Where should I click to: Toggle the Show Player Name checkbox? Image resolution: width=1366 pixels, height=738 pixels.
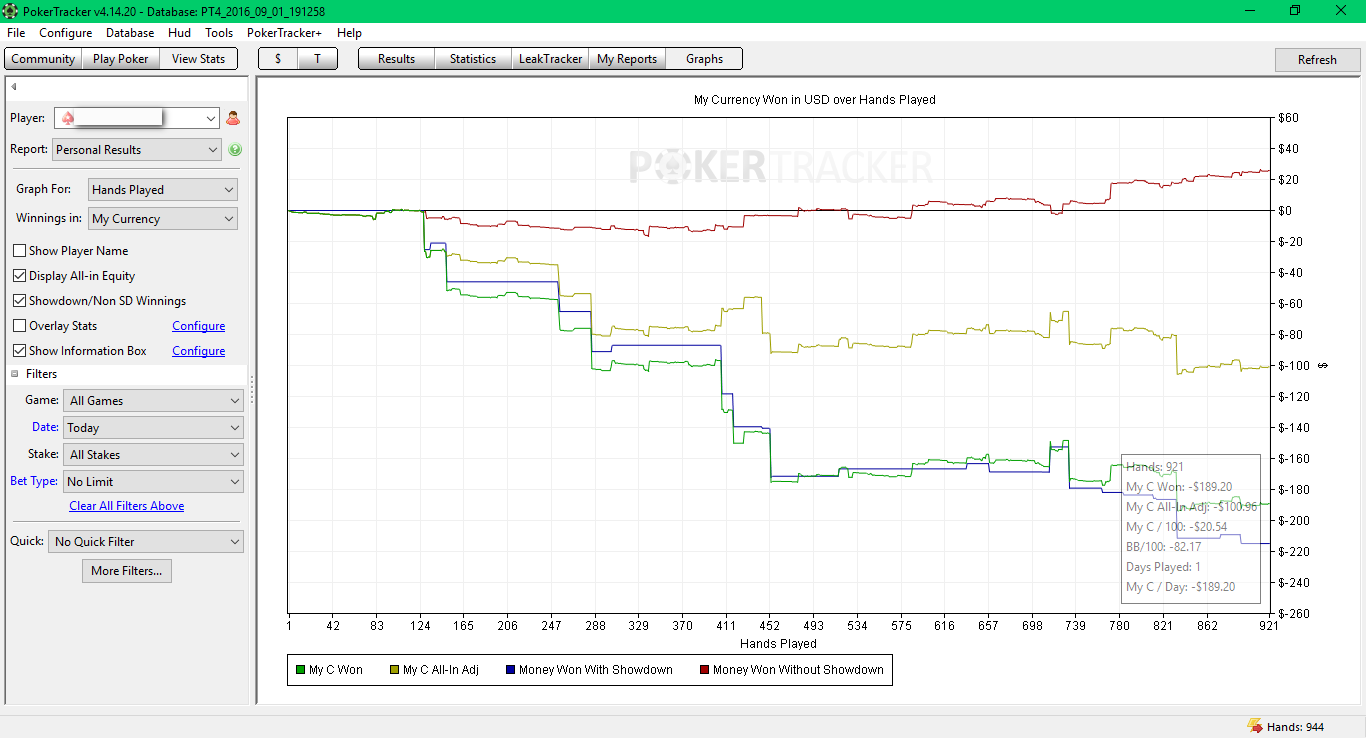pos(20,251)
